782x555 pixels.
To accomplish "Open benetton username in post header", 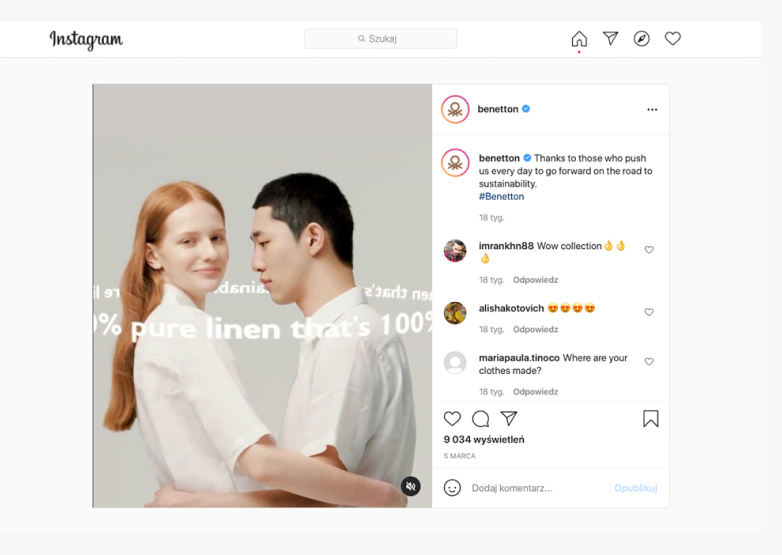I will click(x=498, y=109).
